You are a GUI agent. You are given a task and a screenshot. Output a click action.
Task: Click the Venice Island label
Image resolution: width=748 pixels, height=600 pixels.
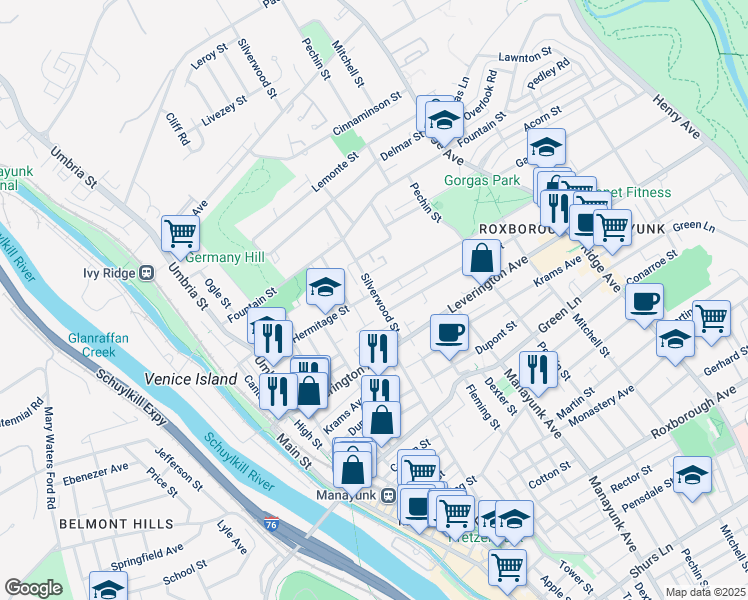click(190, 380)
